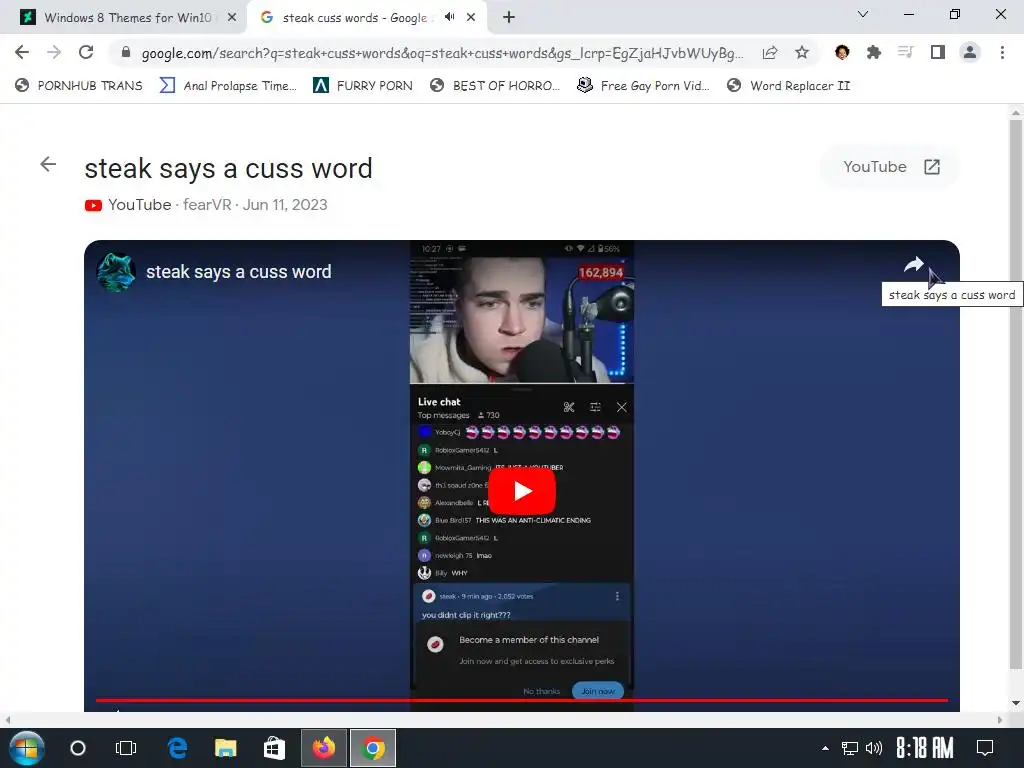Click the Chrome taskbar icon
Image resolution: width=1024 pixels, height=768 pixels.
coord(373,748)
